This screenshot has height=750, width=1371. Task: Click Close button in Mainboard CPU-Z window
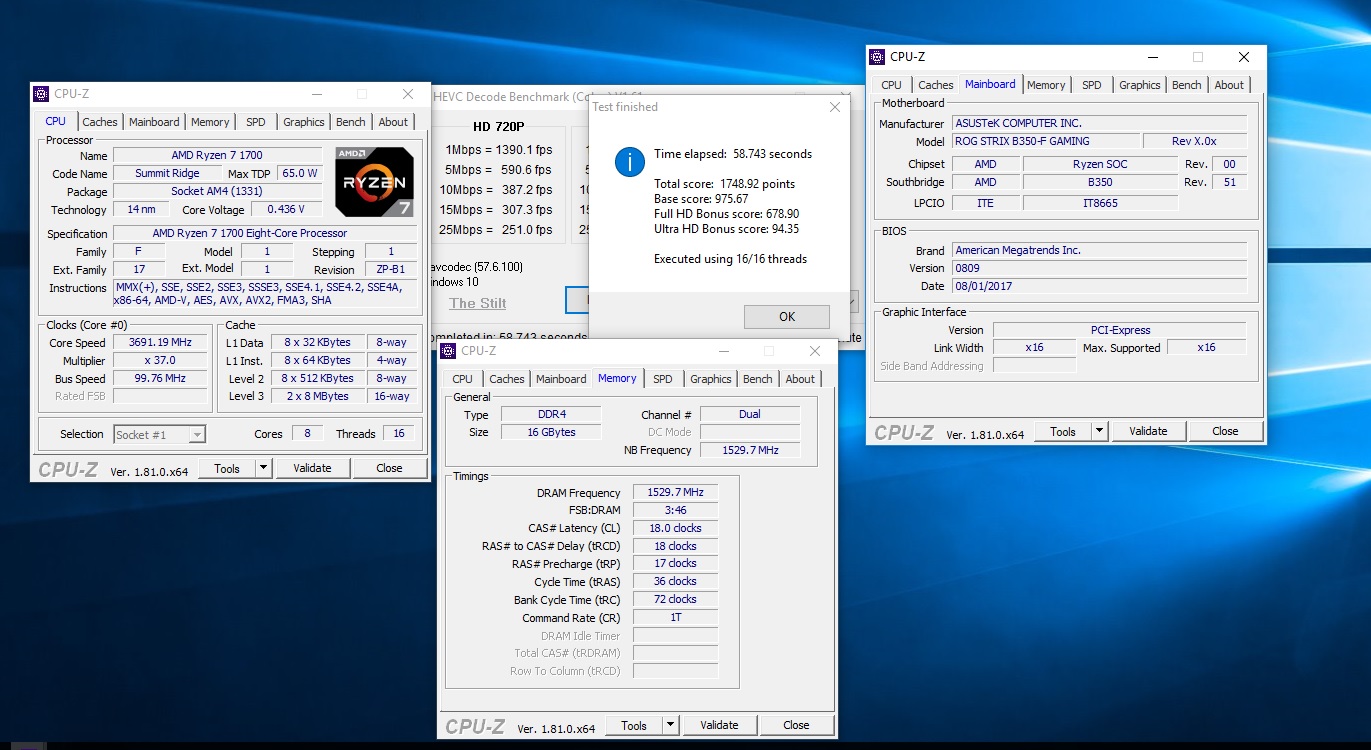(1225, 431)
